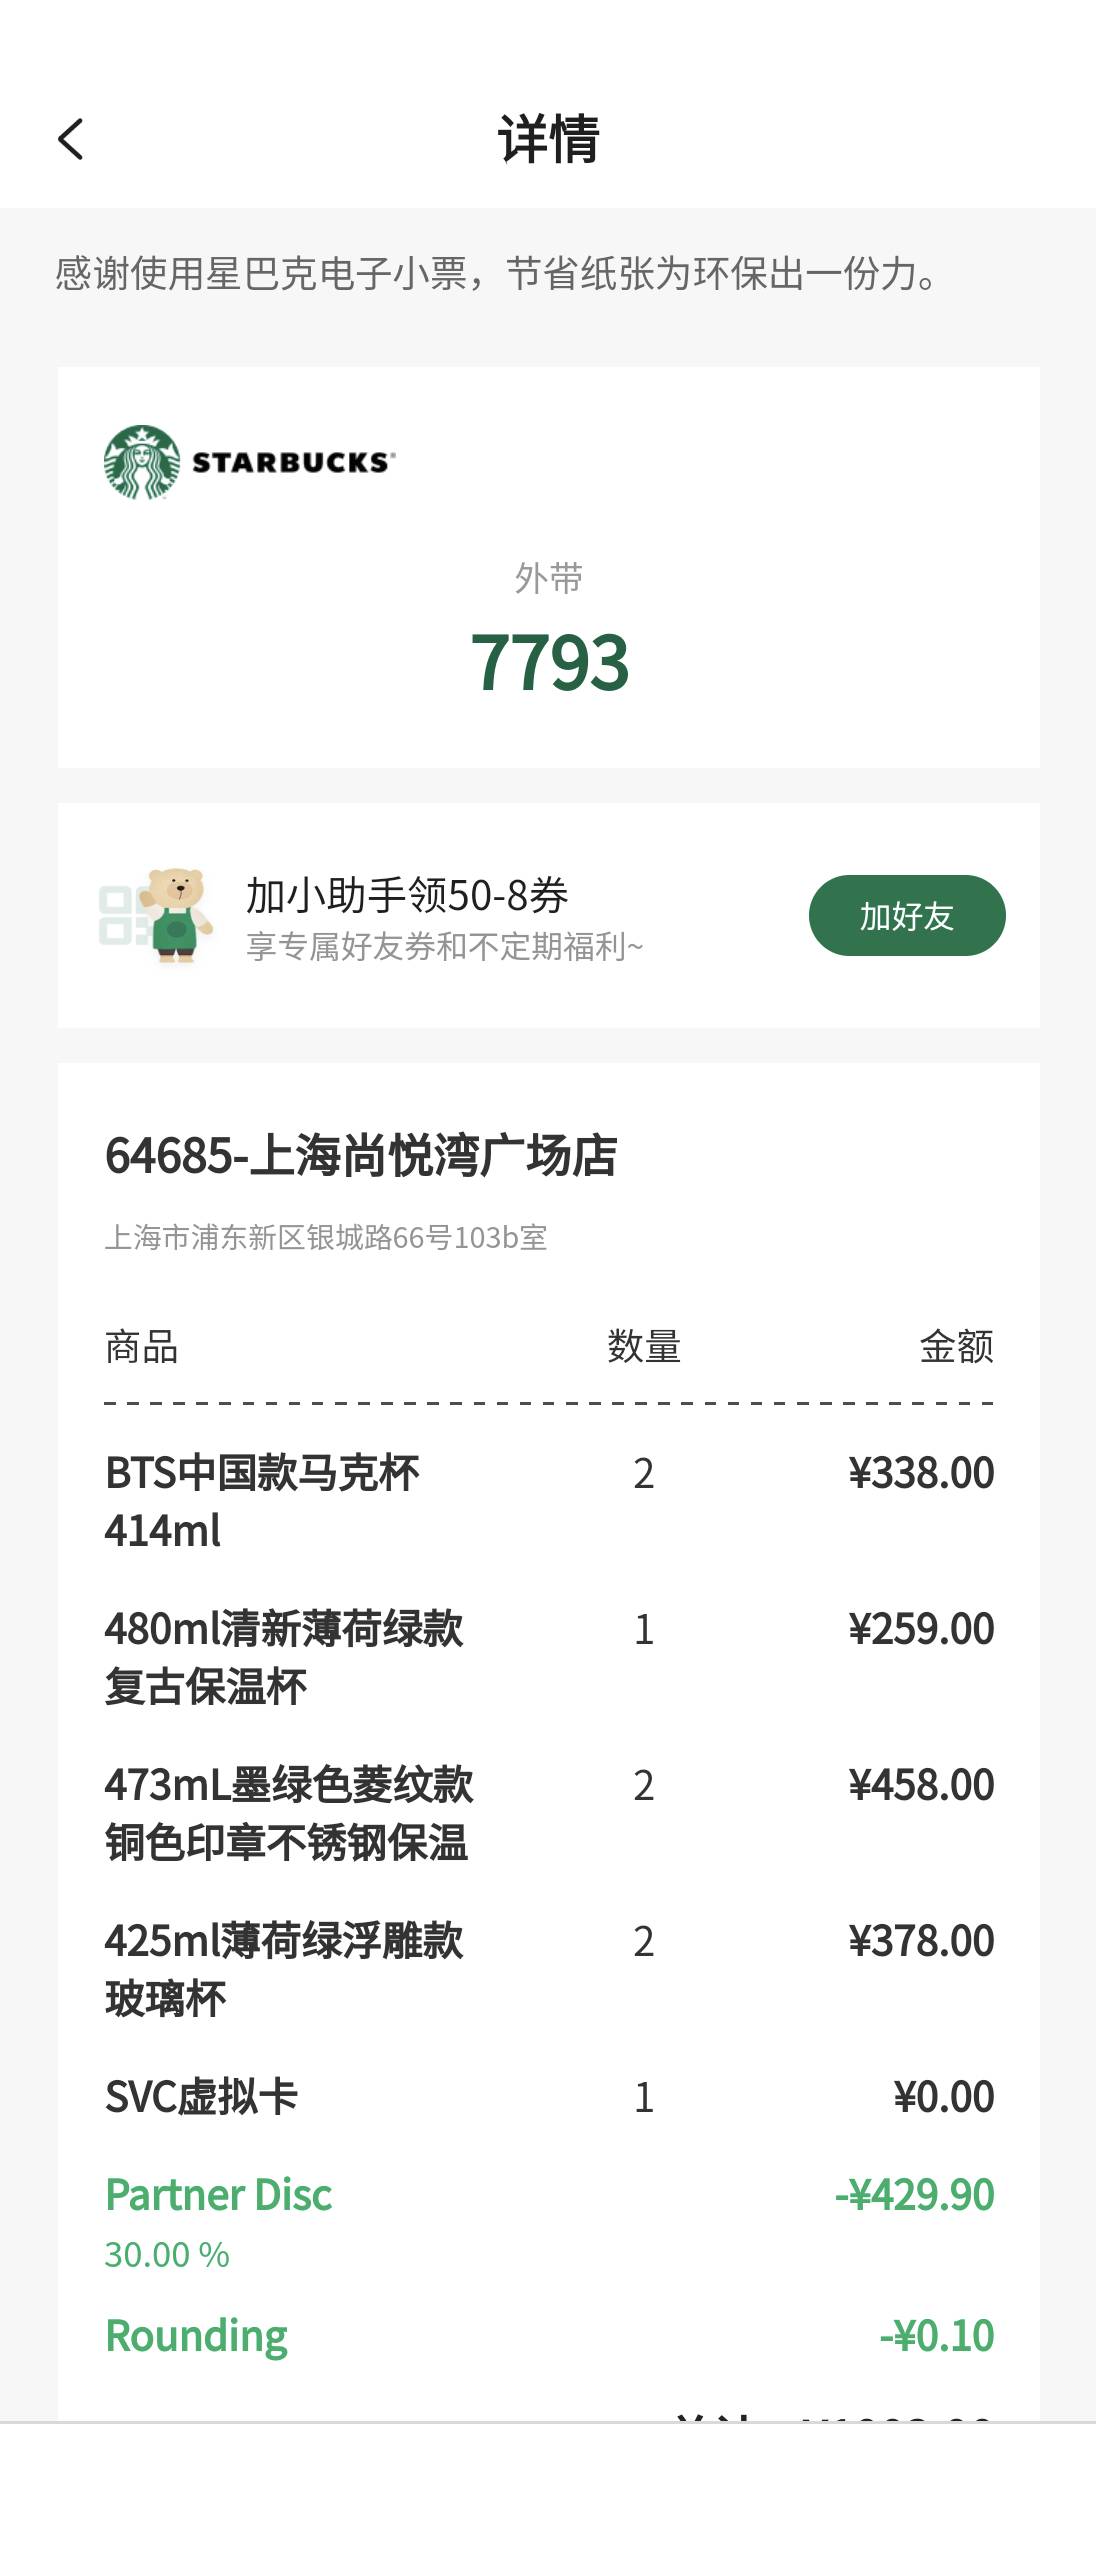Tap the 加好友 button
Viewport: 1096px width, 2560px height.
pyautogui.click(x=907, y=915)
